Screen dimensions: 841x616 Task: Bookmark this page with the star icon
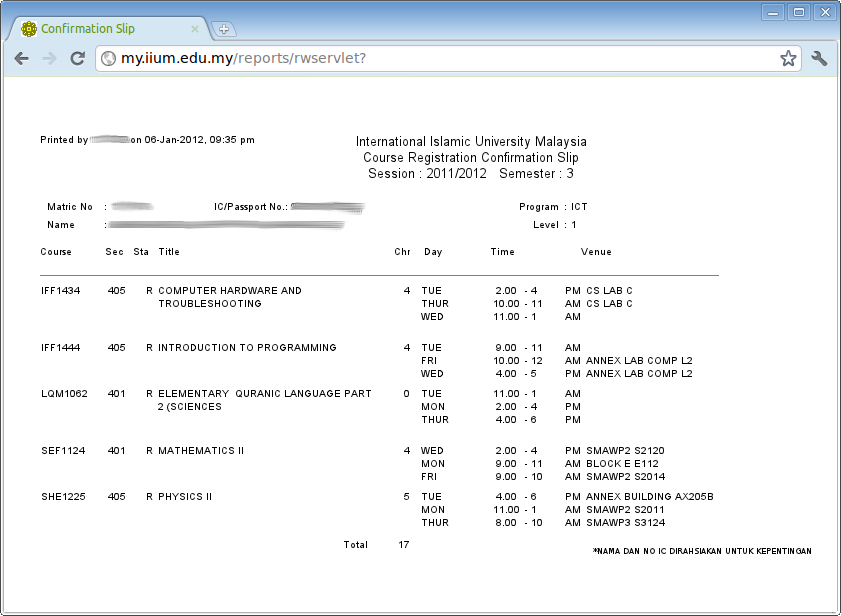[x=788, y=58]
